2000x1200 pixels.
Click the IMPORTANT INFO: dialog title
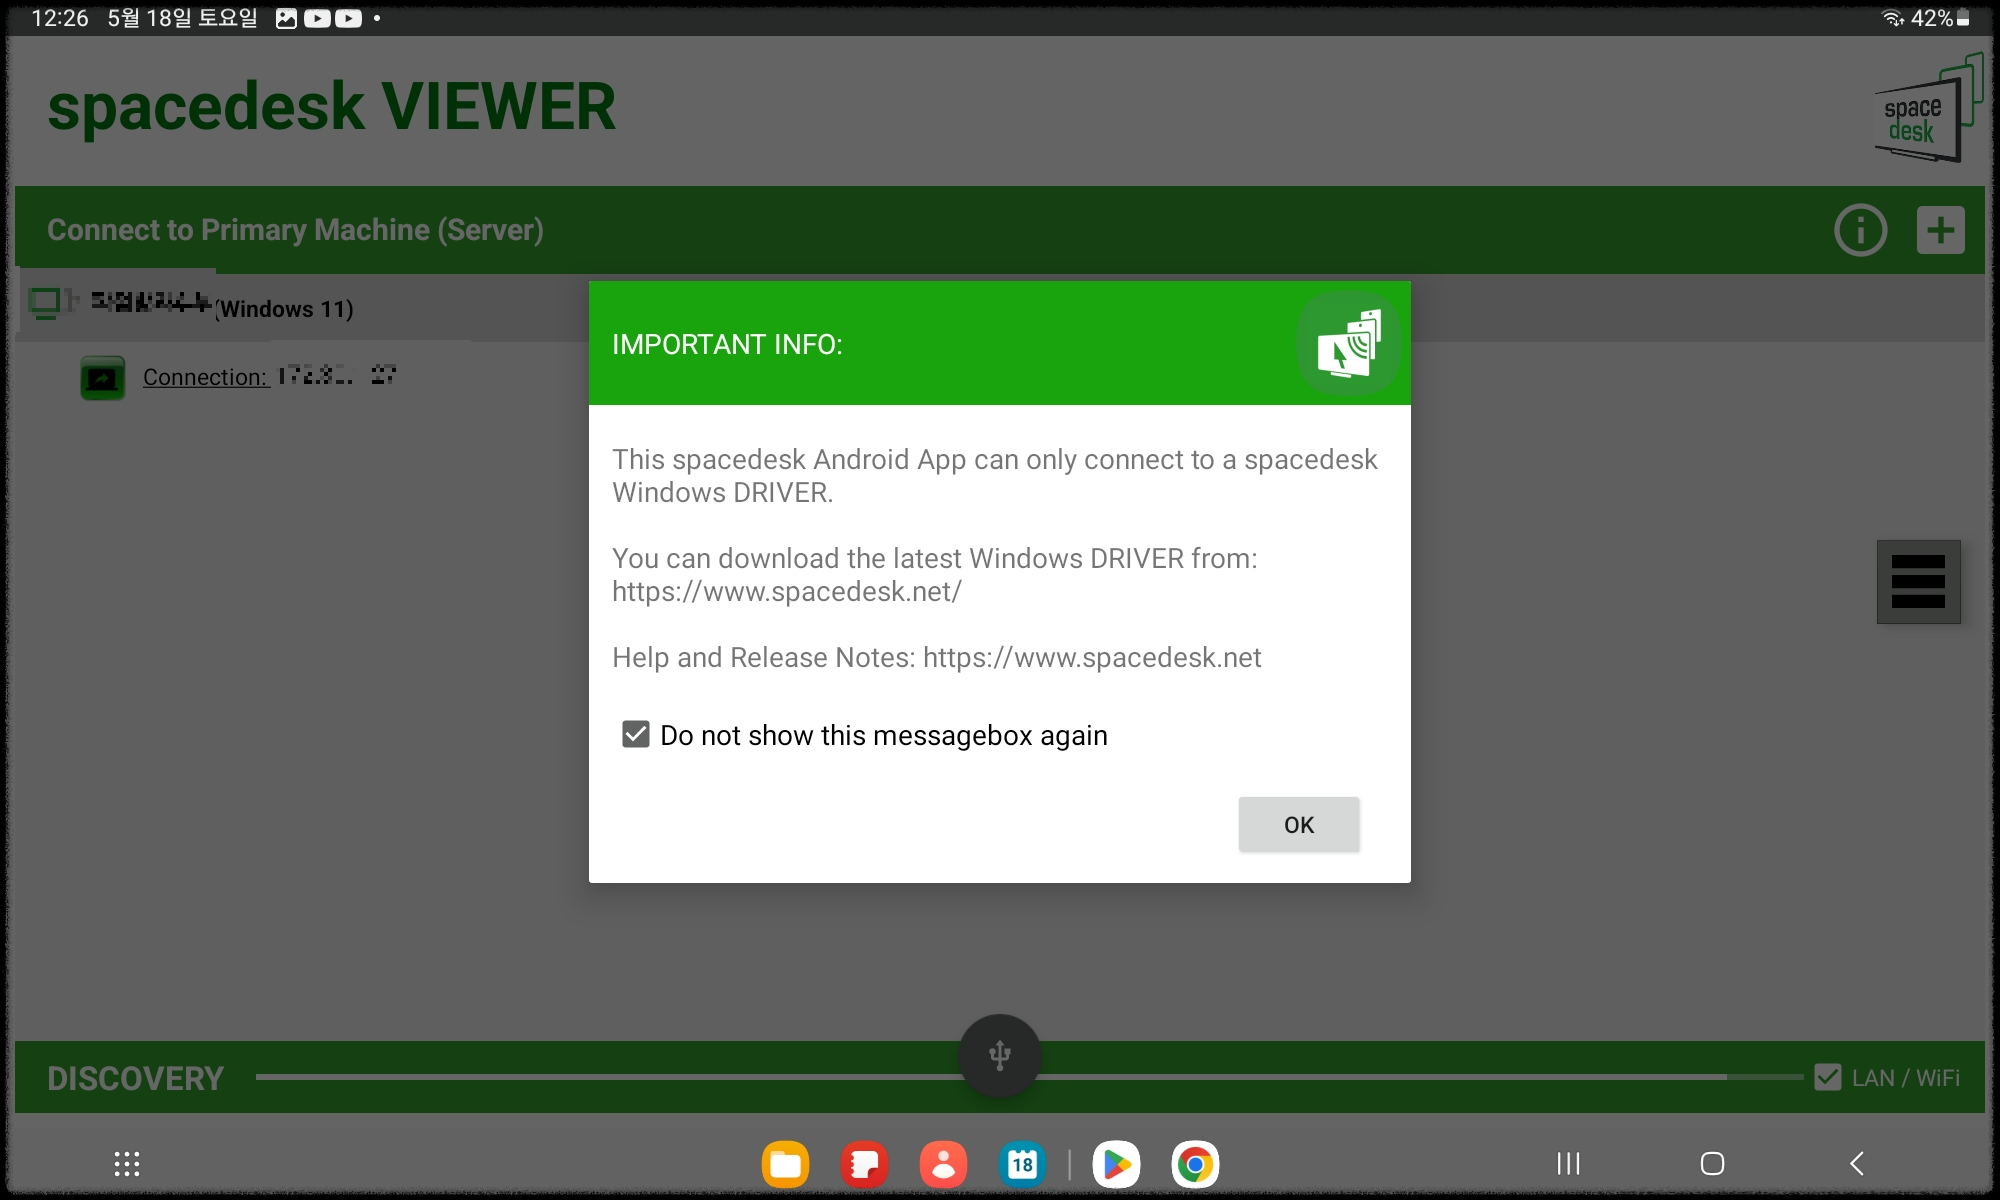coord(727,344)
